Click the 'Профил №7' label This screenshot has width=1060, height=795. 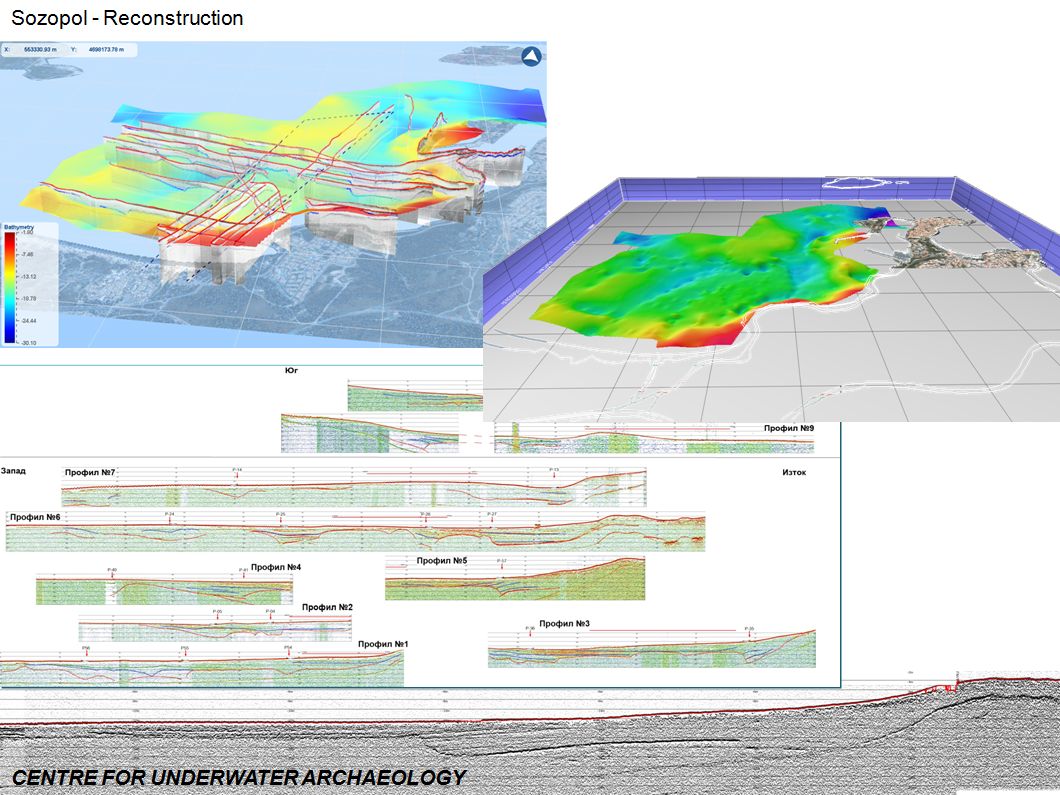click(90, 473)
